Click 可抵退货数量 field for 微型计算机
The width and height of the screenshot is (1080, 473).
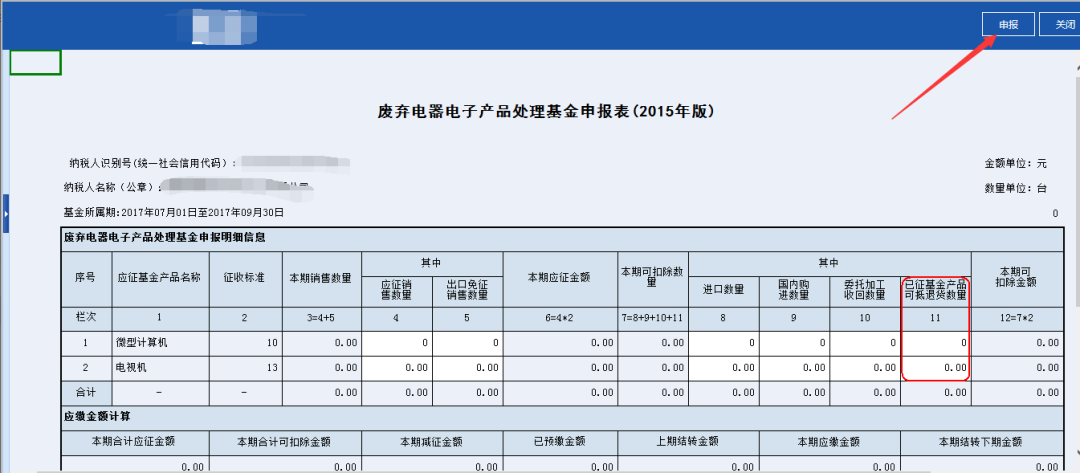coord(936,342)
